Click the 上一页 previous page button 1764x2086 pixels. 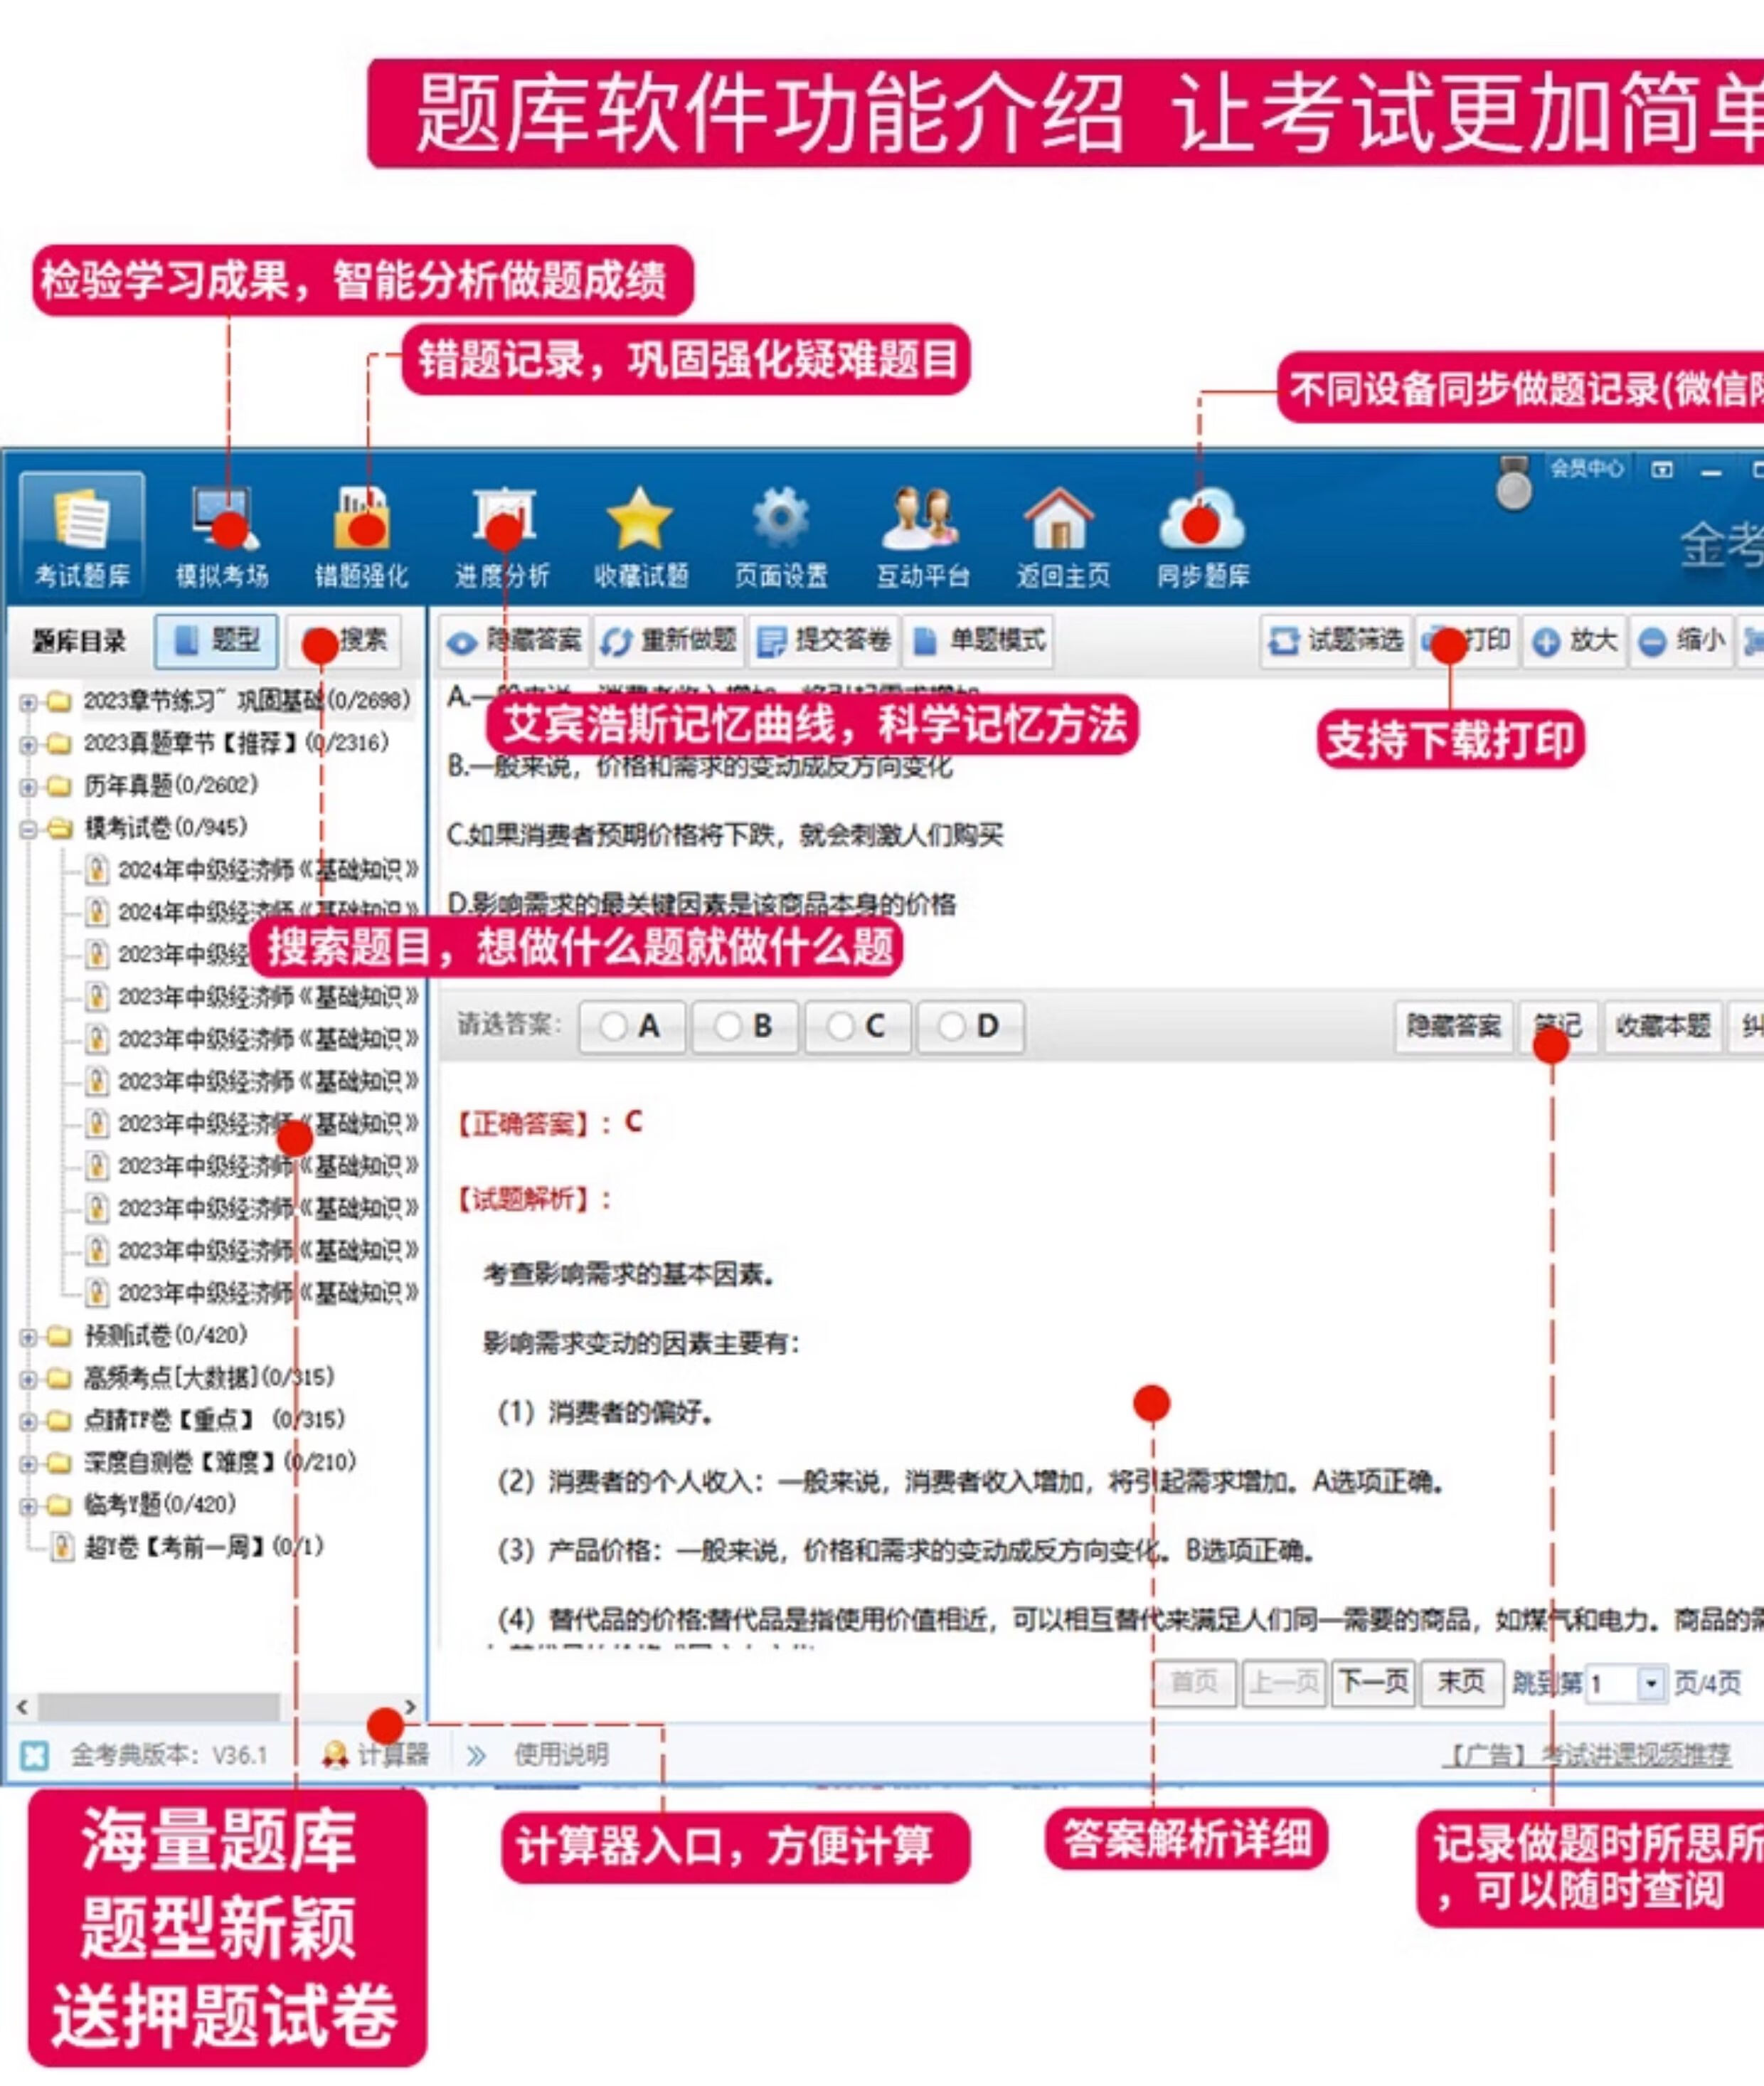click(x=1284, y=1683)
